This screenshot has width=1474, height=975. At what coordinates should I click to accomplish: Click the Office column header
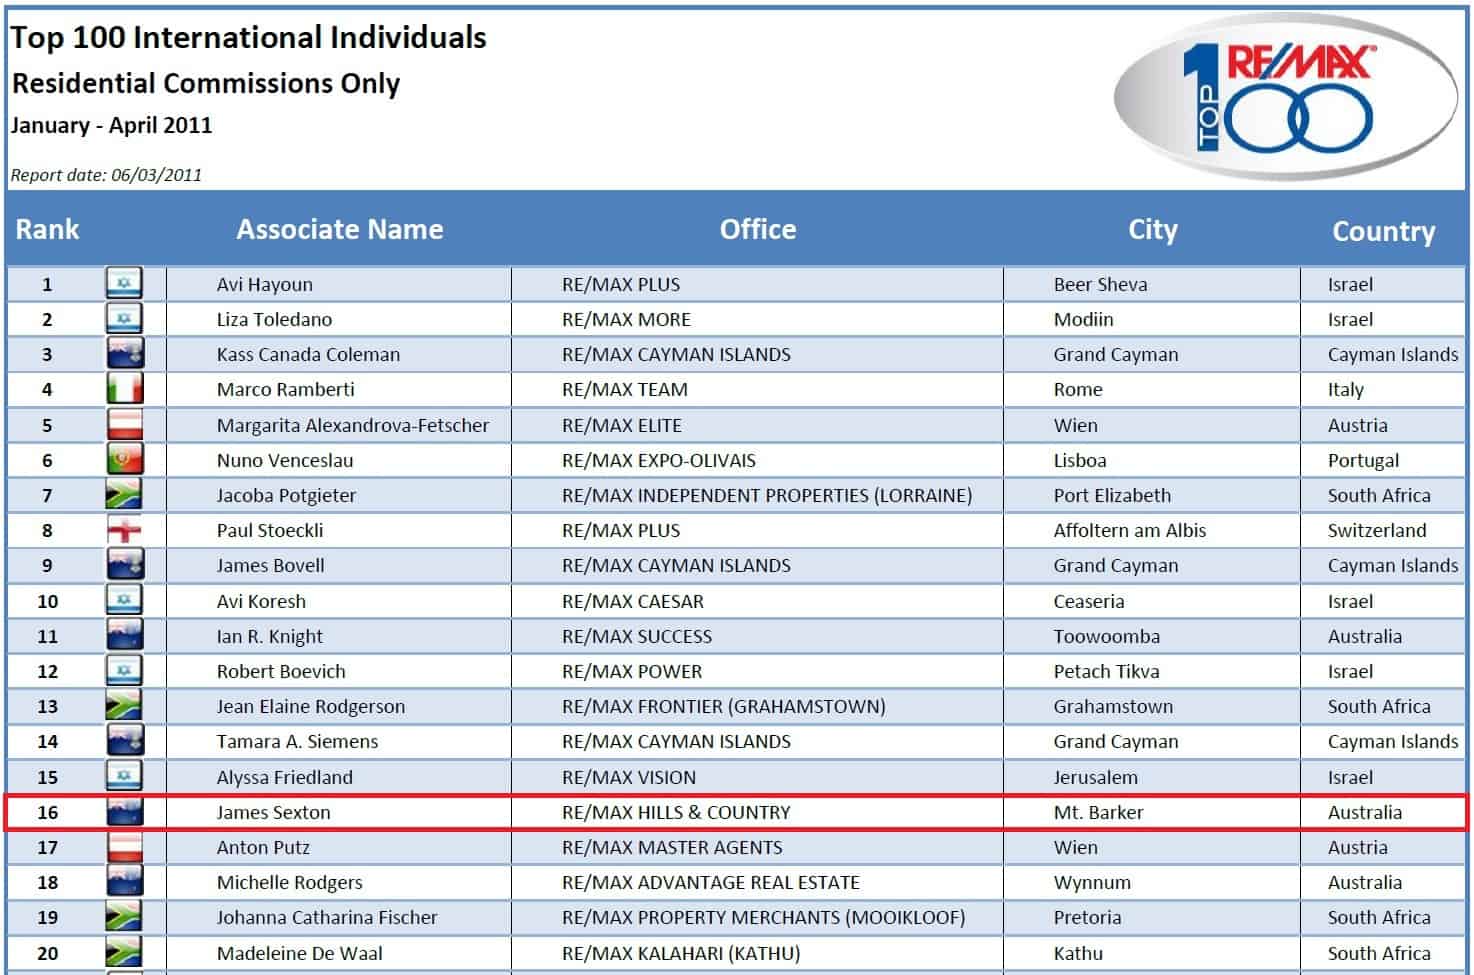(757, 229)
